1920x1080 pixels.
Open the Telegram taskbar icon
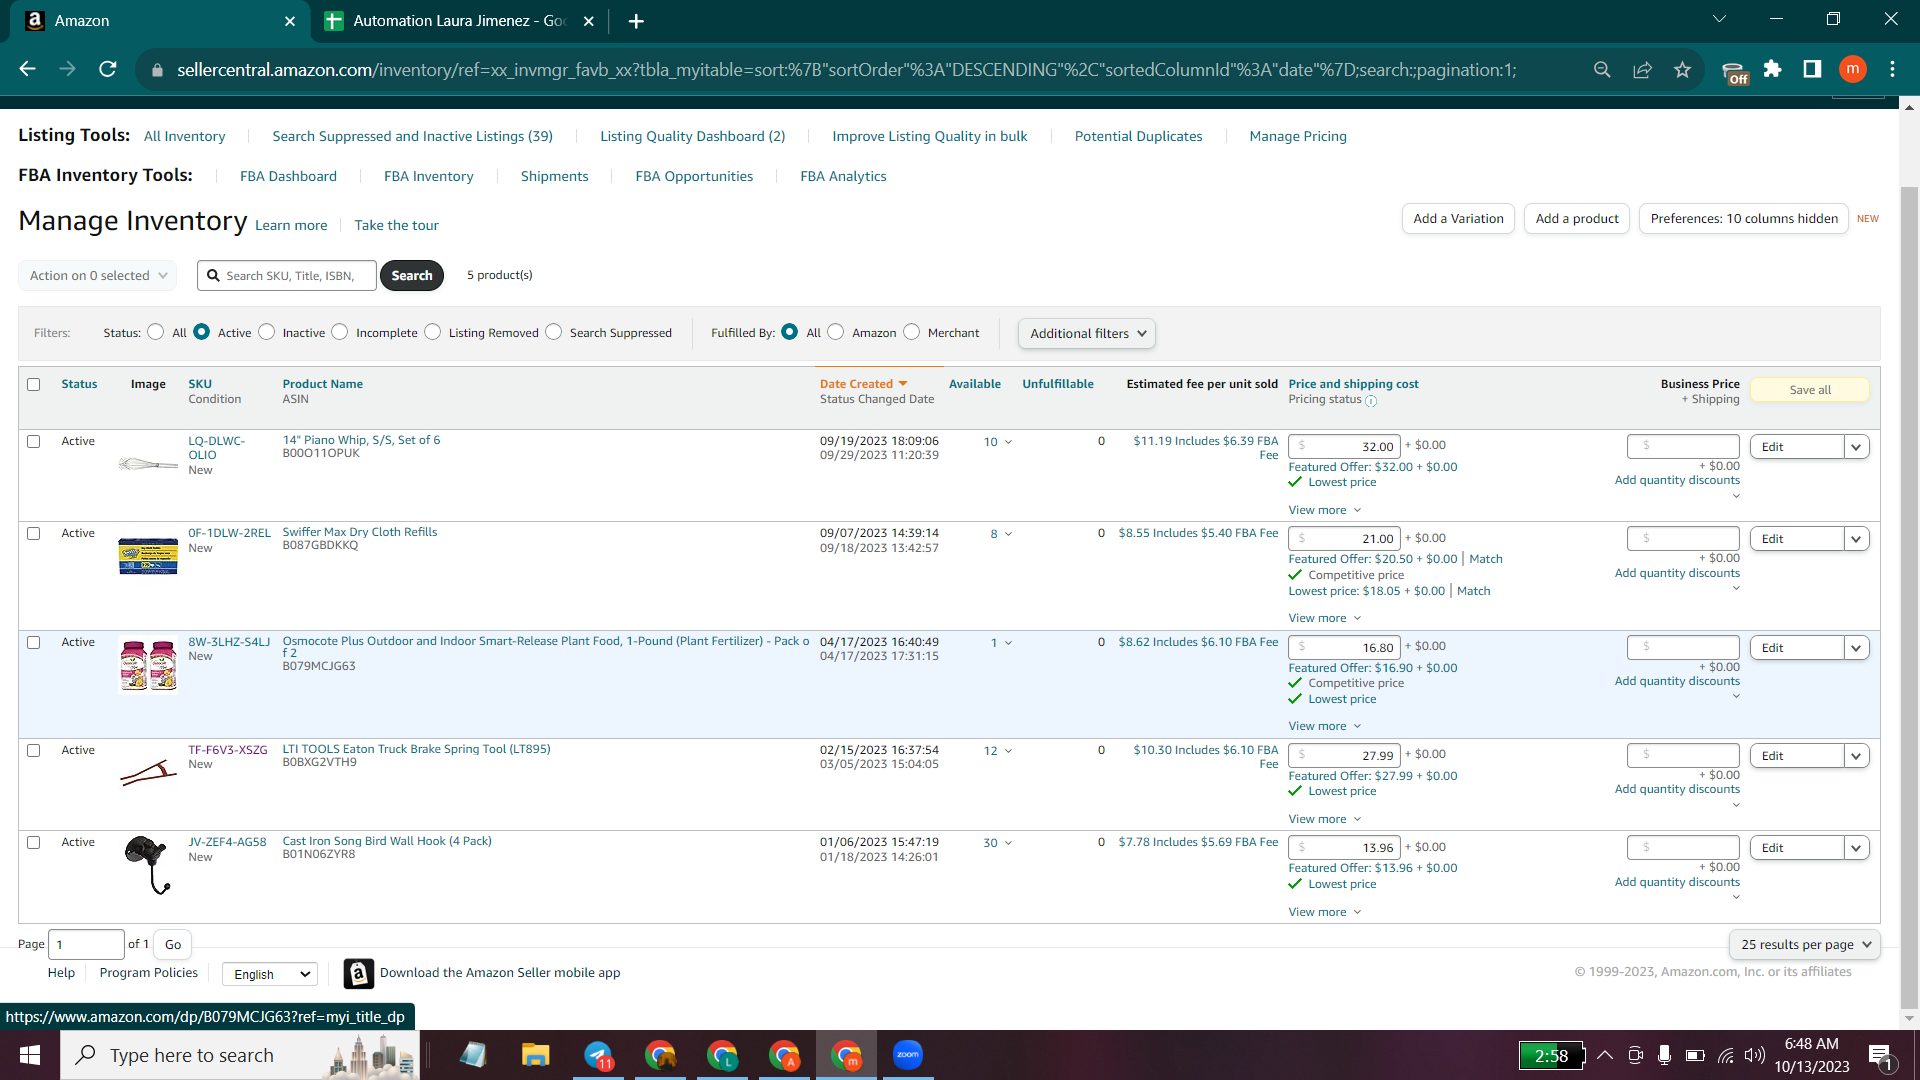click(598, 1055)
